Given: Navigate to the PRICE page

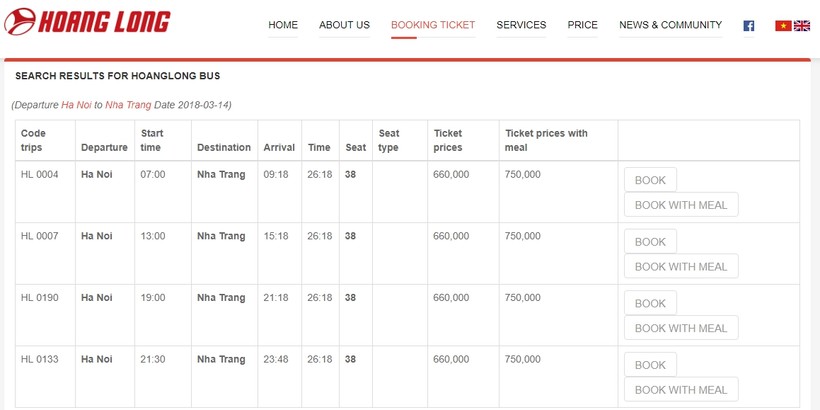Looking at the screenshot, I should [582, 25].
